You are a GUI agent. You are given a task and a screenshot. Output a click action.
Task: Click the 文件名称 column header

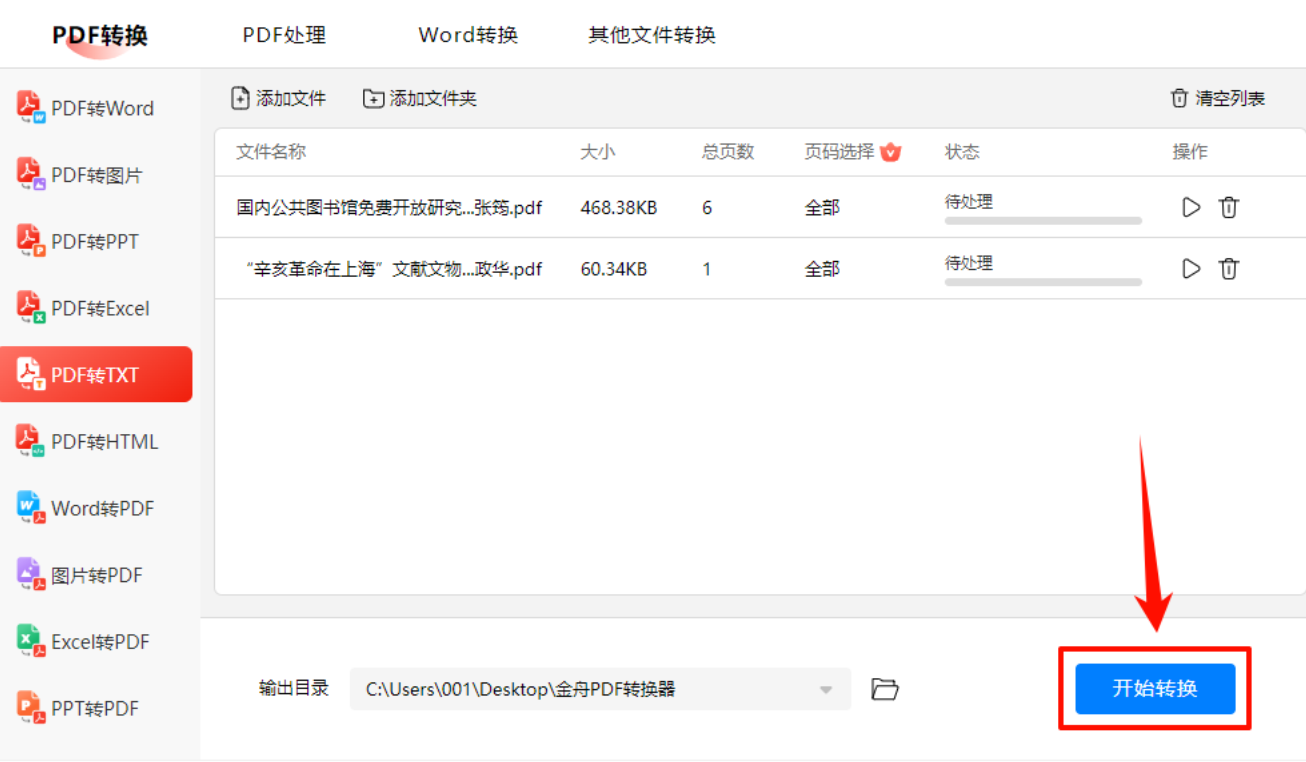(x=271, y=152)
